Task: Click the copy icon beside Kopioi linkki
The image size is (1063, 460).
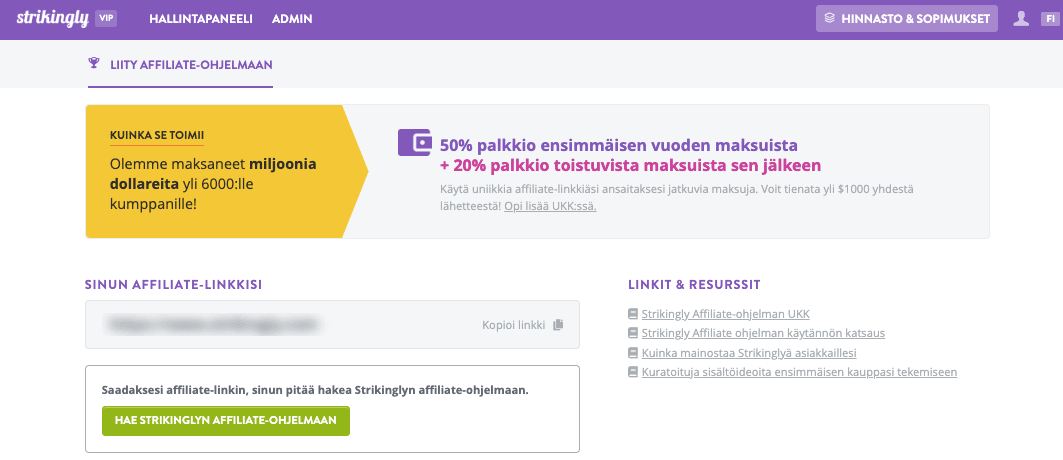Action: (x=558, y=325)
